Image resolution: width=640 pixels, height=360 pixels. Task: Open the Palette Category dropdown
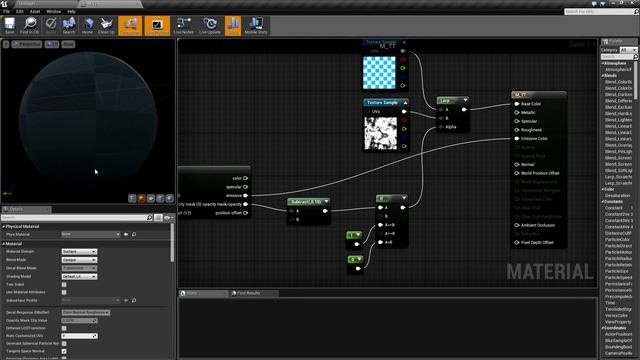(x=628, y=50)
